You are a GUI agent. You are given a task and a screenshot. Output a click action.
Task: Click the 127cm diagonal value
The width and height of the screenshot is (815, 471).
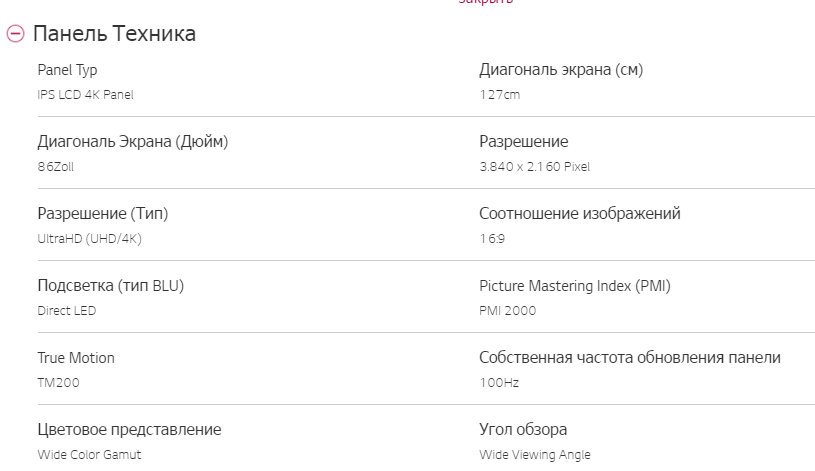[x=500, y=95]
